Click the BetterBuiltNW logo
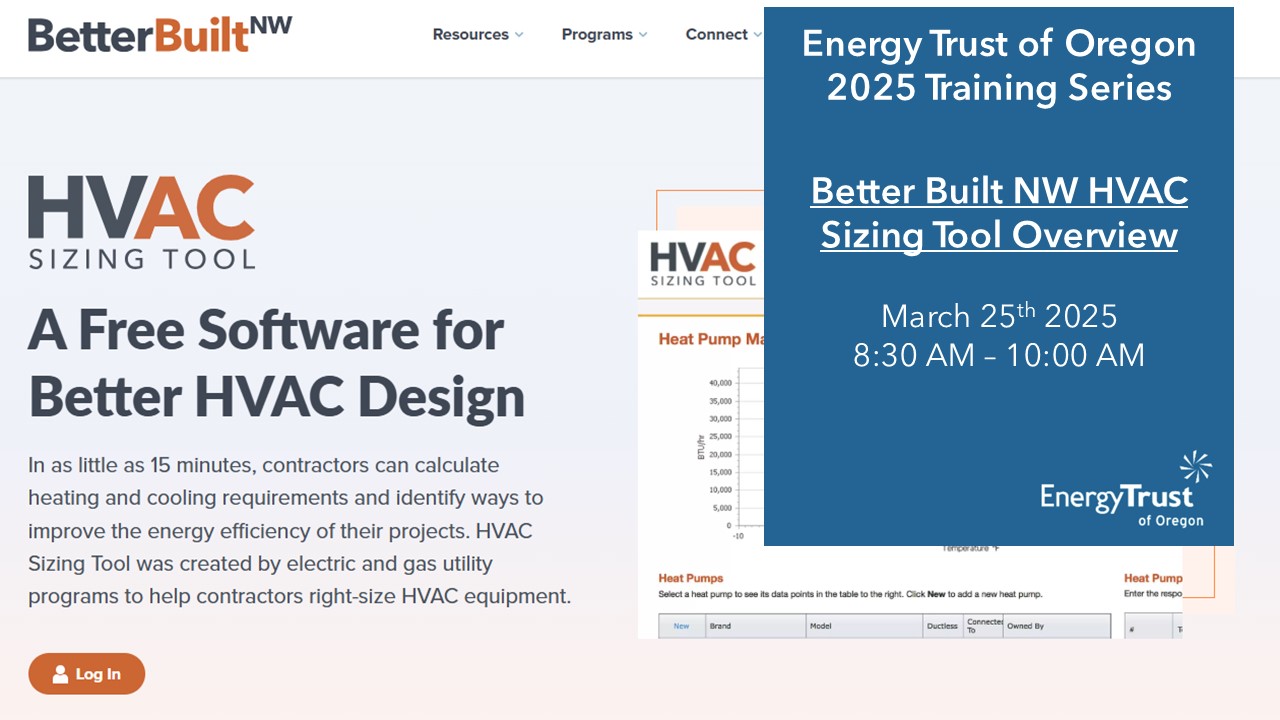This screenshot has width=1280, height=720. 160,34
